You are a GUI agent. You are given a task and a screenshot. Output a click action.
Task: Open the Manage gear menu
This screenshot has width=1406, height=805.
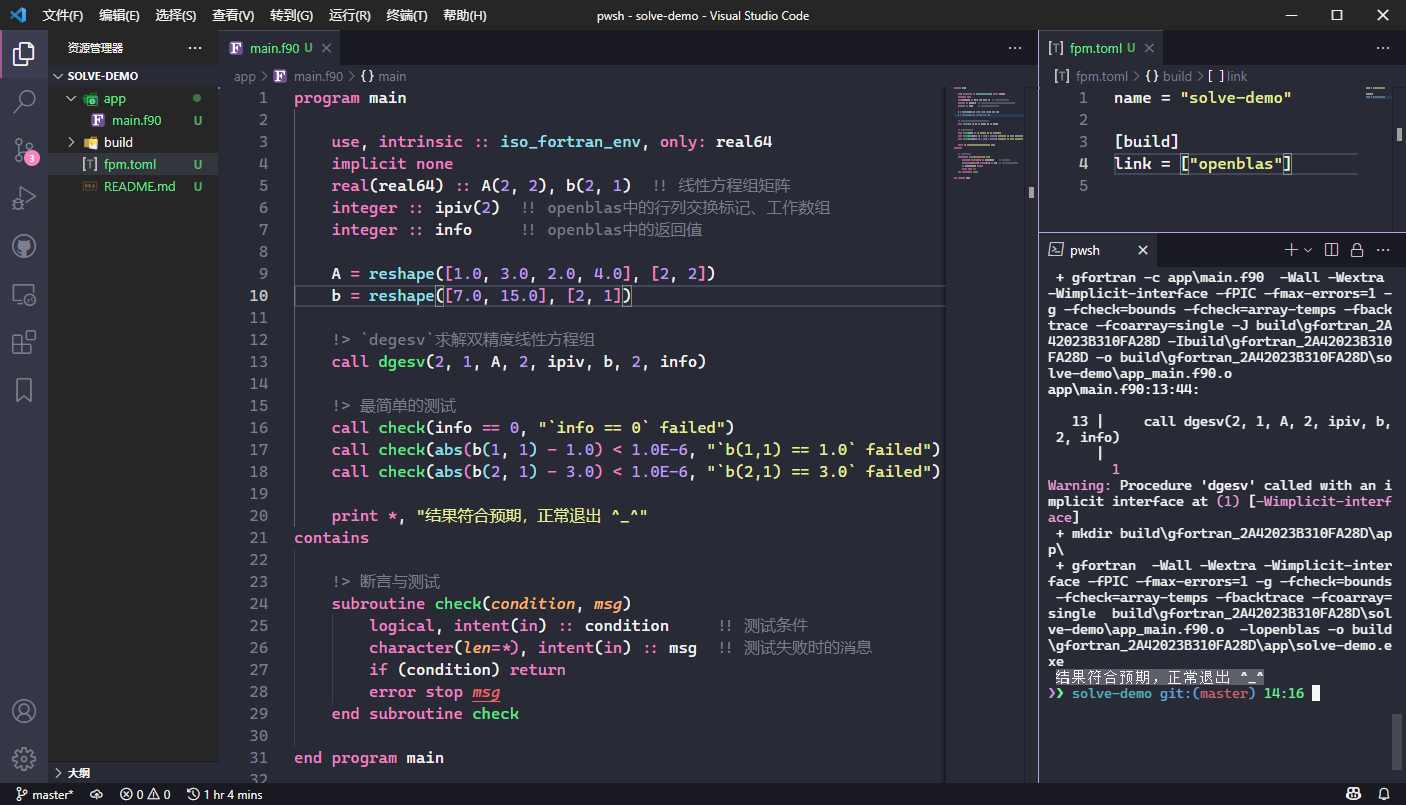click(x=24, y=758)
